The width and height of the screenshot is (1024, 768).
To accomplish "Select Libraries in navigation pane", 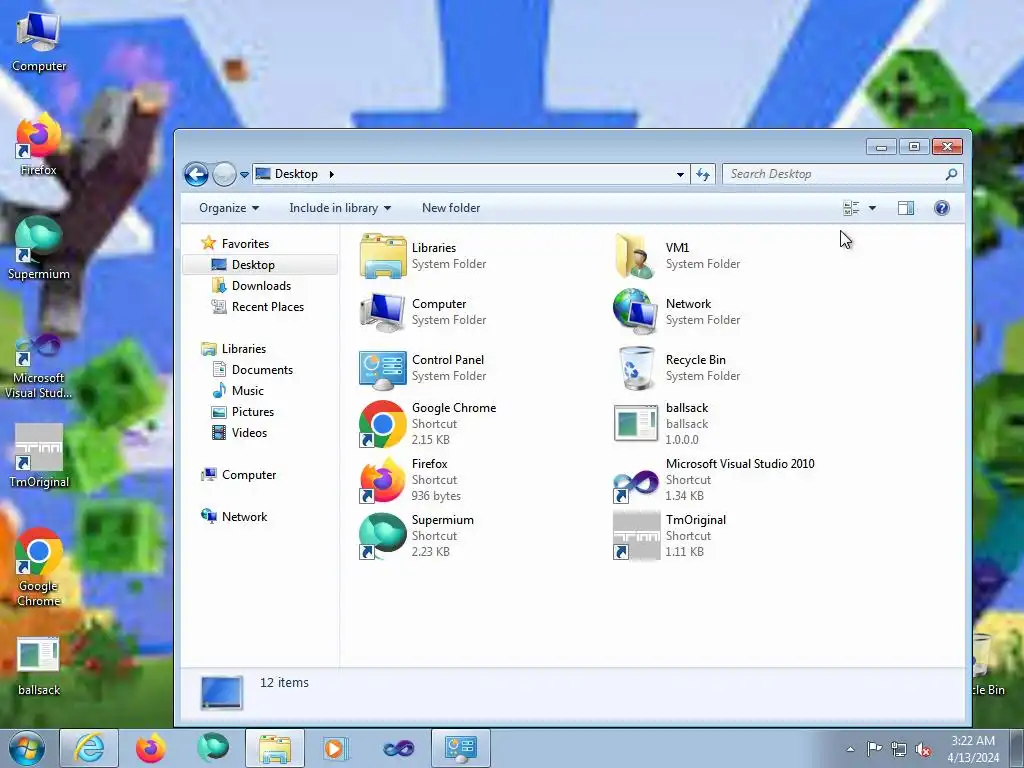I will click(x=244, y=349).
